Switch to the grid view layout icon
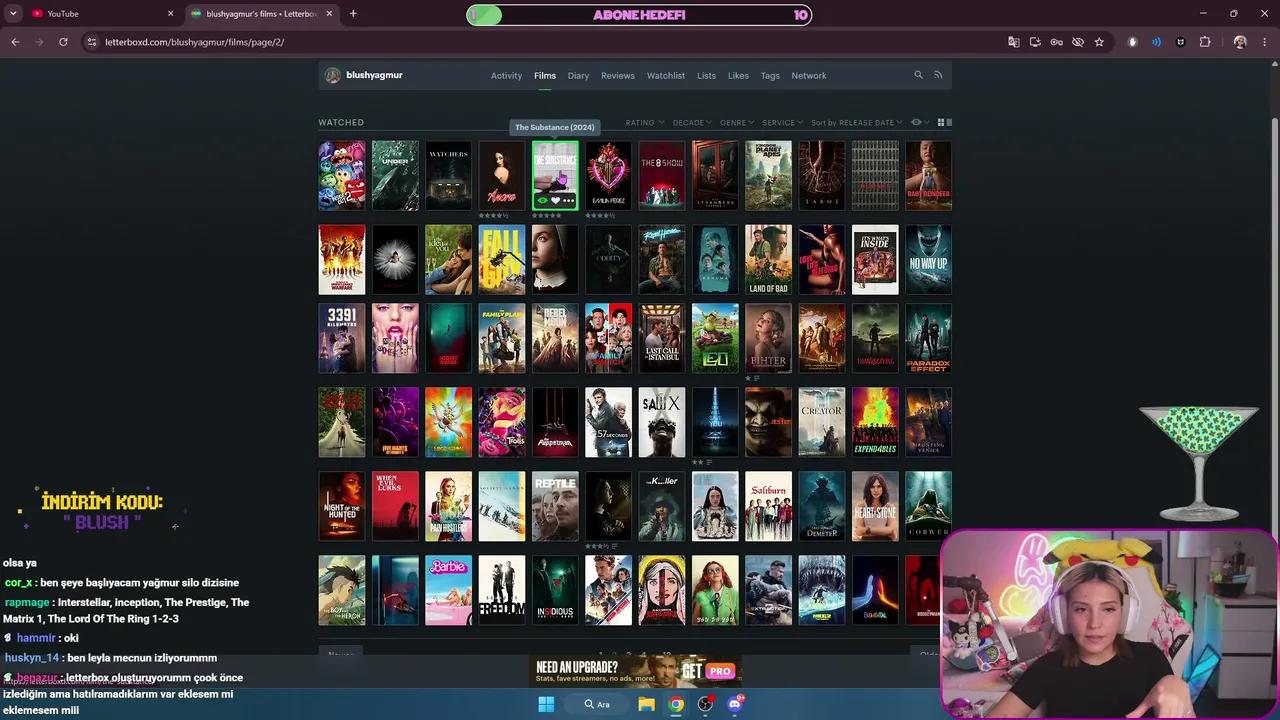The width and height of the screenshot is (1280, 720). pos(941,122)
